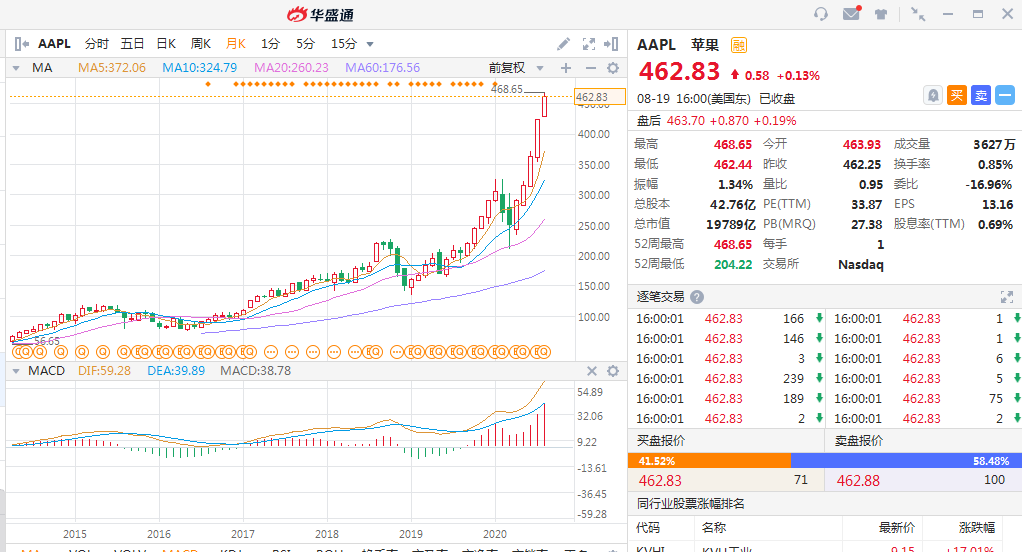Zoom in the chart with plus icon
The height and width of the screenshot is (552, 1022).
(x=566, y=68)
